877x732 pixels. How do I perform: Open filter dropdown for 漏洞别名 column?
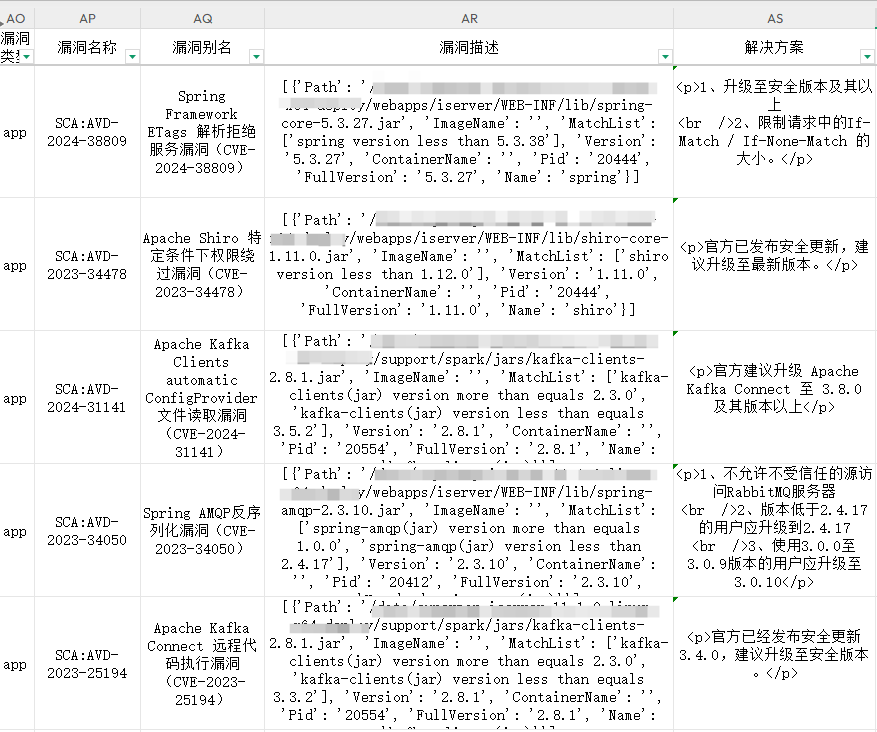[256, 56]
